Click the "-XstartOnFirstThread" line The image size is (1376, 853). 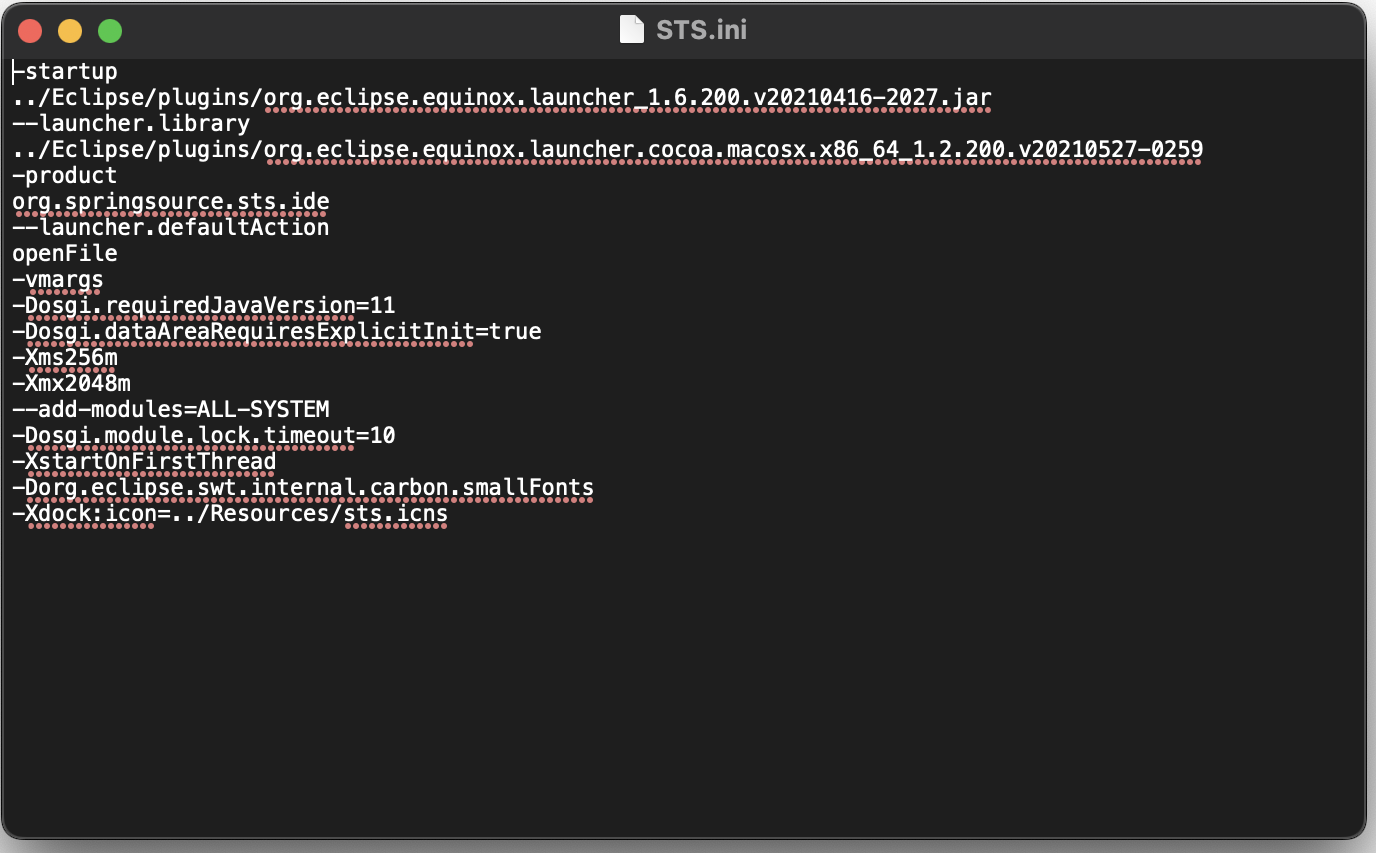(x=144, y=462)
